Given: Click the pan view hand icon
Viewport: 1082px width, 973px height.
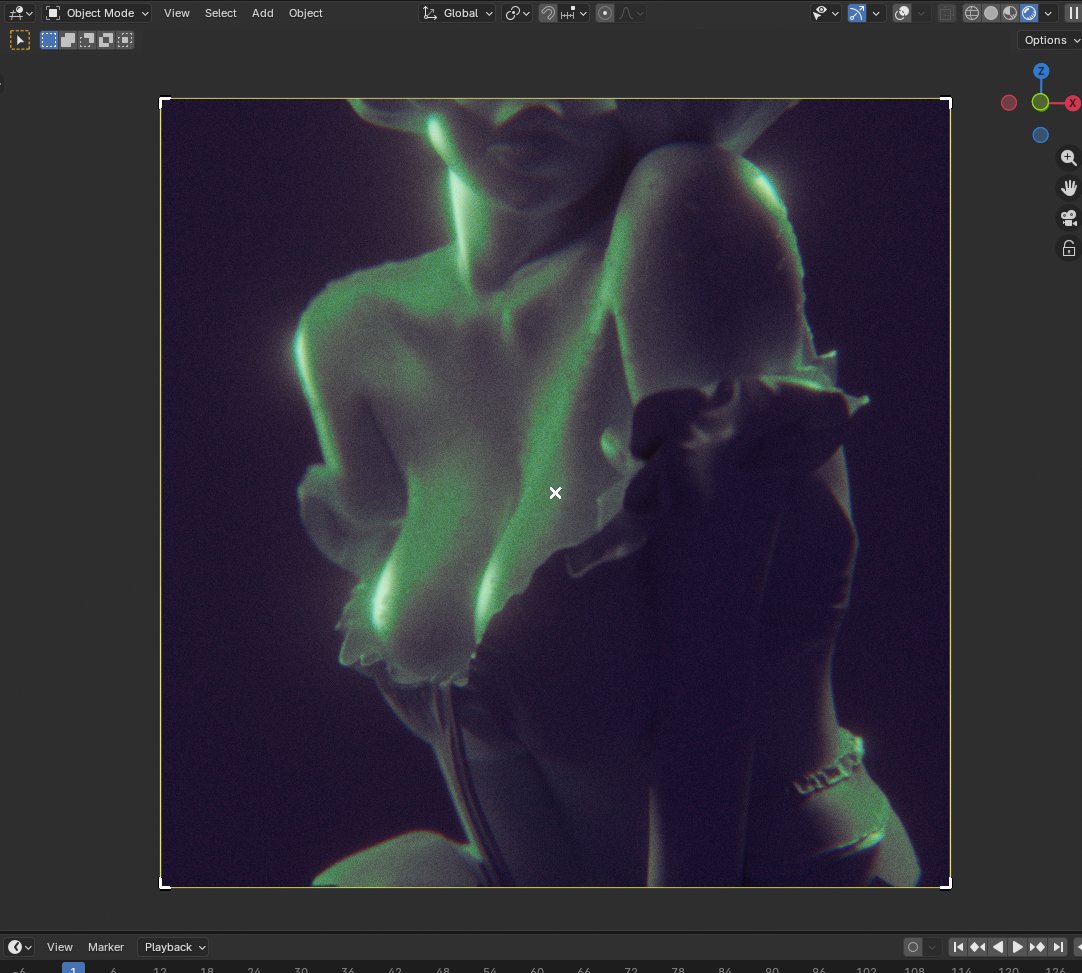Looking at the screenshot, I should [x=1068, y=188].
